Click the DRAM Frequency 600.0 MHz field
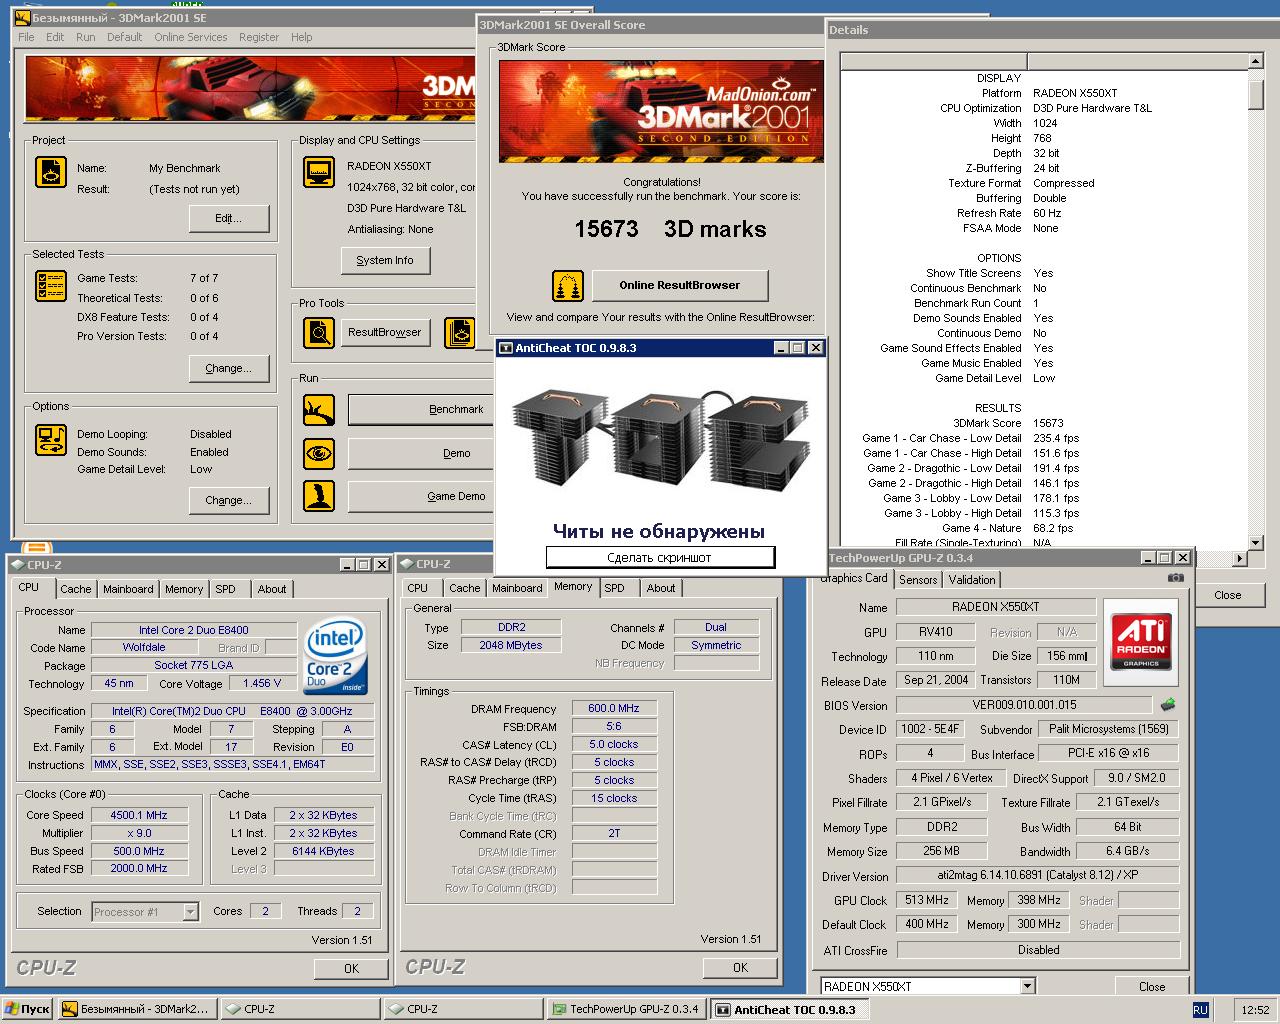Image resolution: width=1280 pixels, height=1024 pixels. coord(614,708)
